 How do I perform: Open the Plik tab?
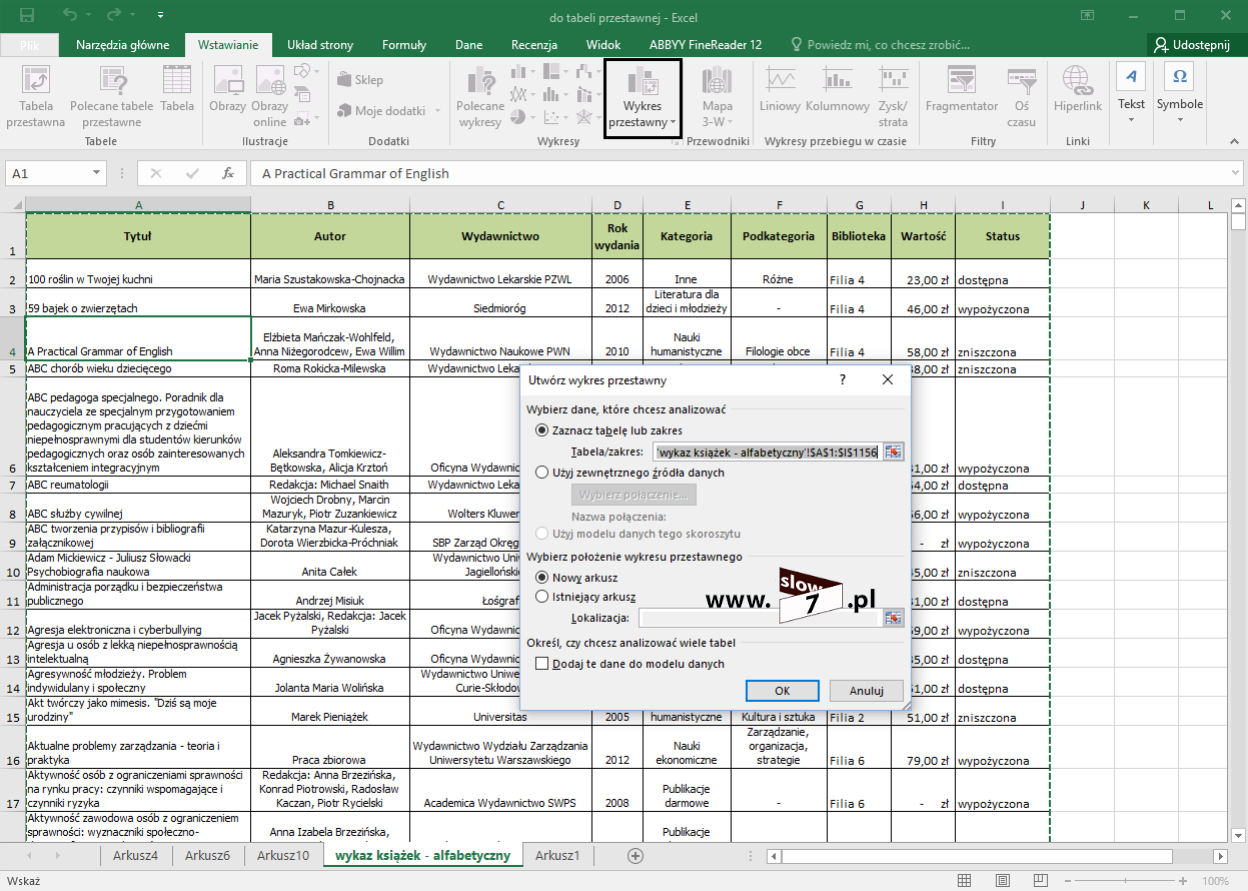[x=30, y=45]
